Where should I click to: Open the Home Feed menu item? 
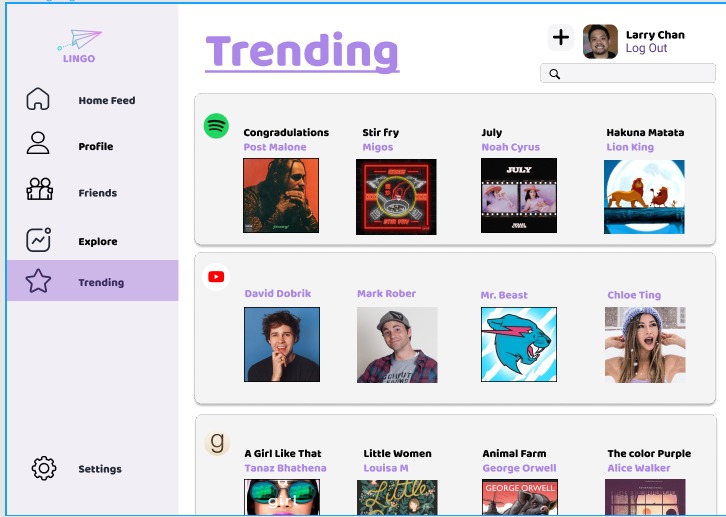pos(107,100)
